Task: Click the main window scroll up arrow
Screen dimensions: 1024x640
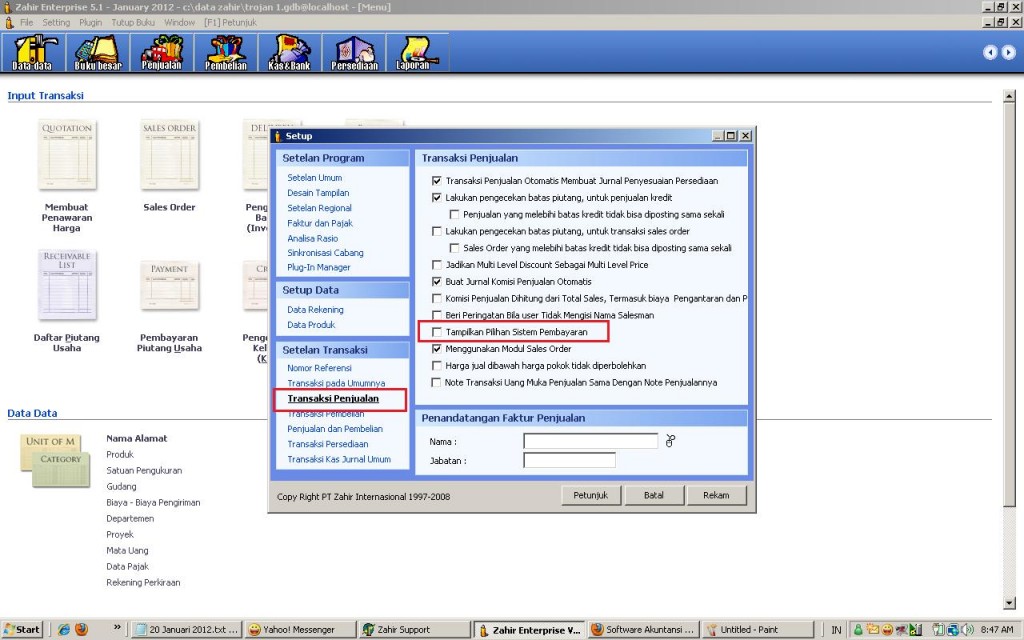Action: pyautogui.click(x=1010, y=96)
